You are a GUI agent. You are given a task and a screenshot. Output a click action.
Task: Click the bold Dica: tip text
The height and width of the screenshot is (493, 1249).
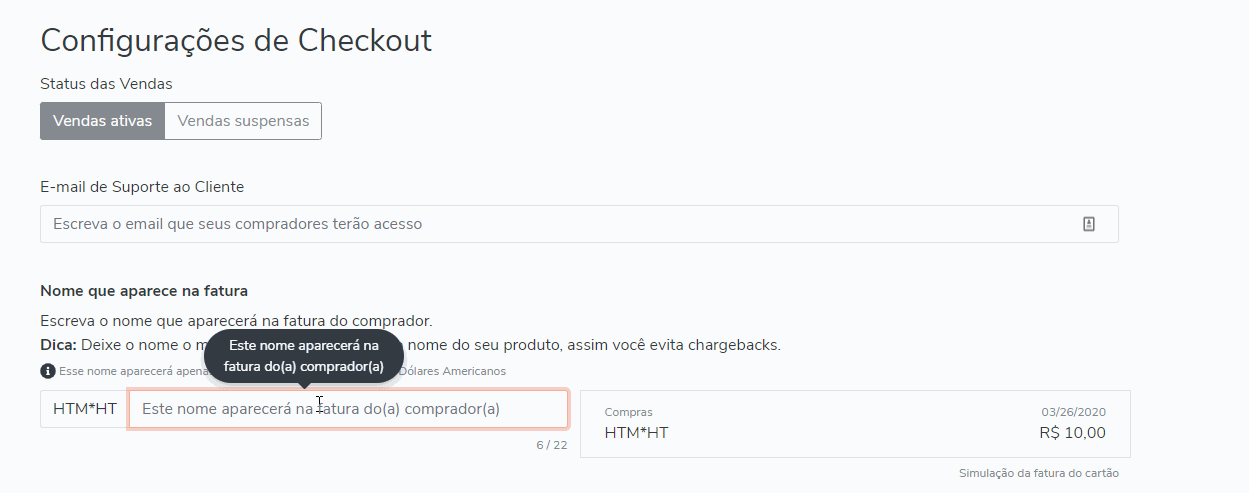click(x=58, y=345)
